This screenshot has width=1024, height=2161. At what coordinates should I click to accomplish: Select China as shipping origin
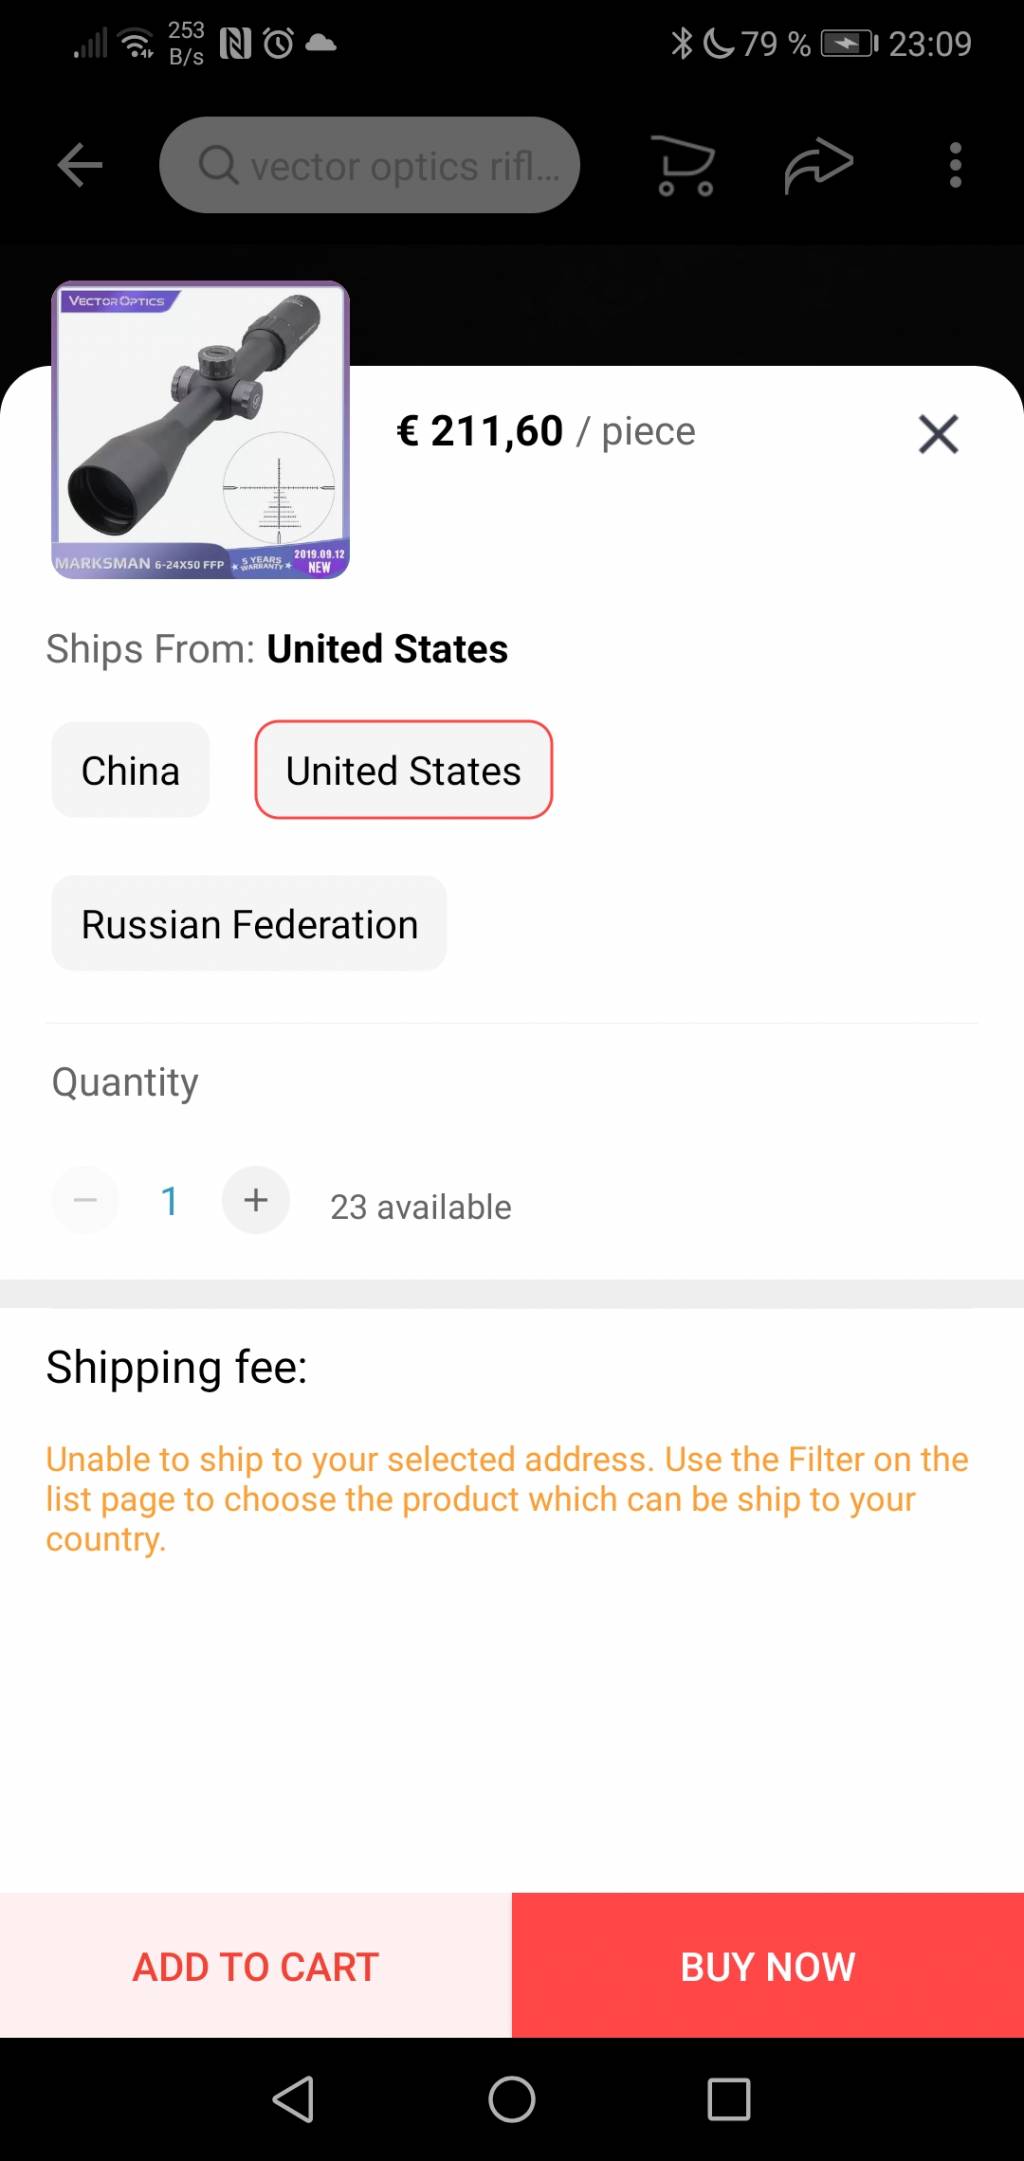[x=131, y=770]
